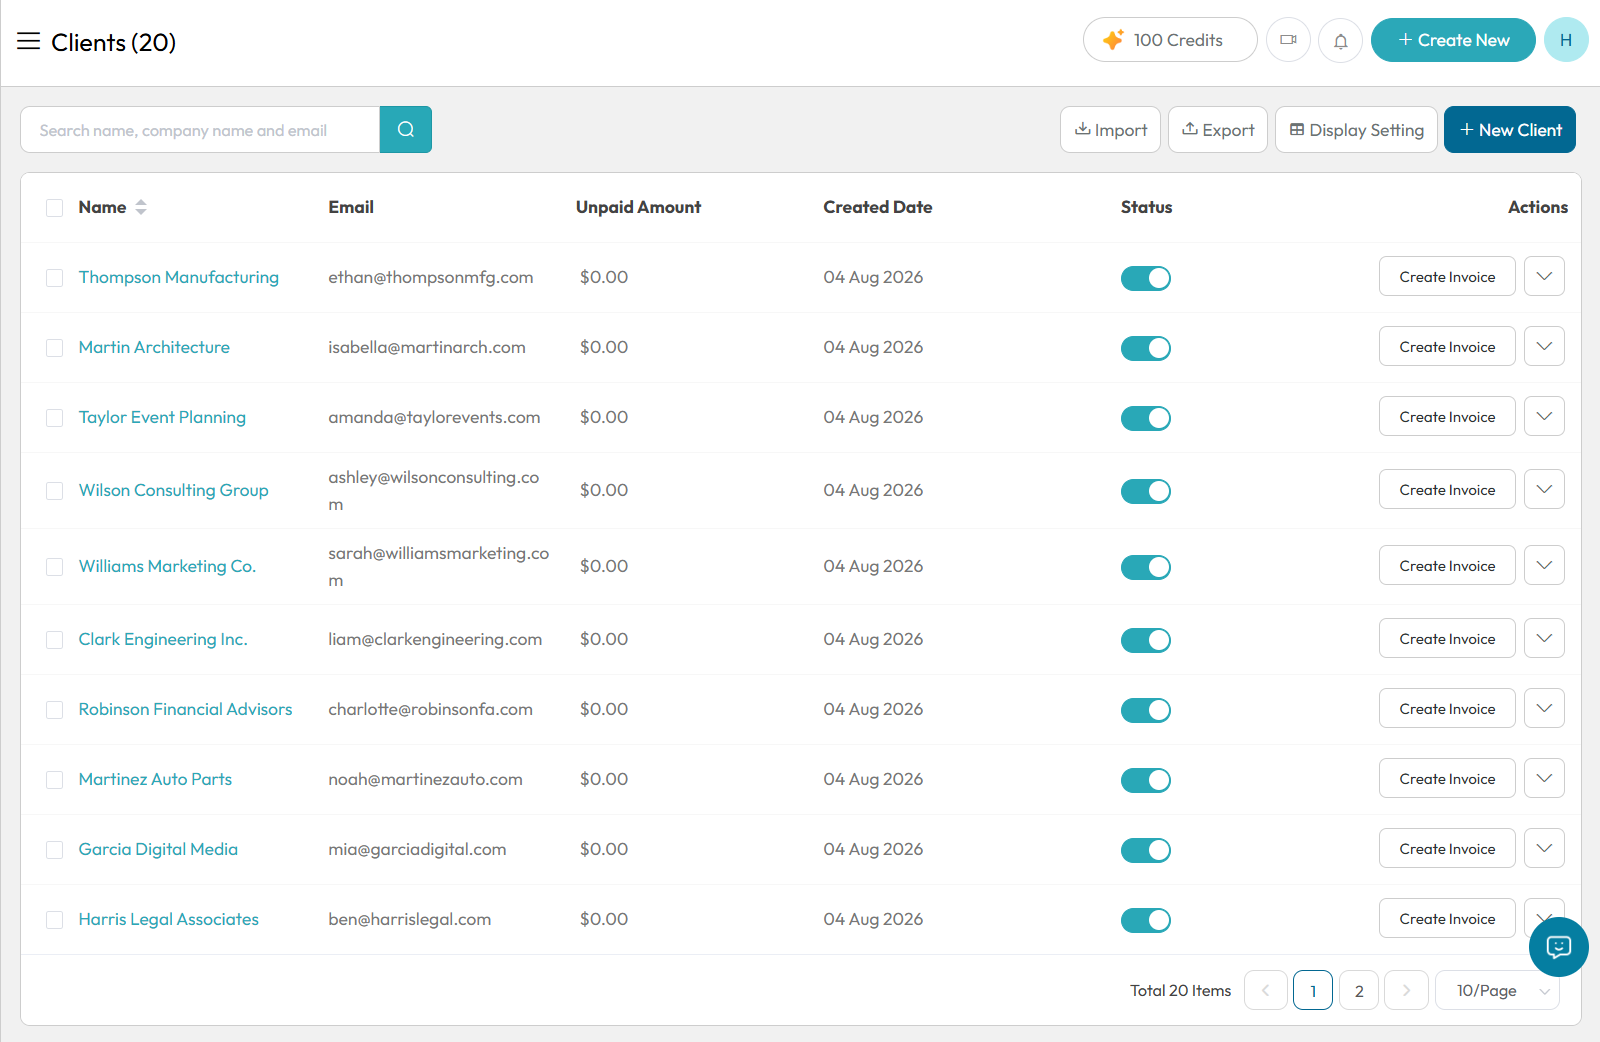Create Invoice for Martin Architecture
Viewport: 1600px width, 1042px height.
click(x=1447, y=346)
